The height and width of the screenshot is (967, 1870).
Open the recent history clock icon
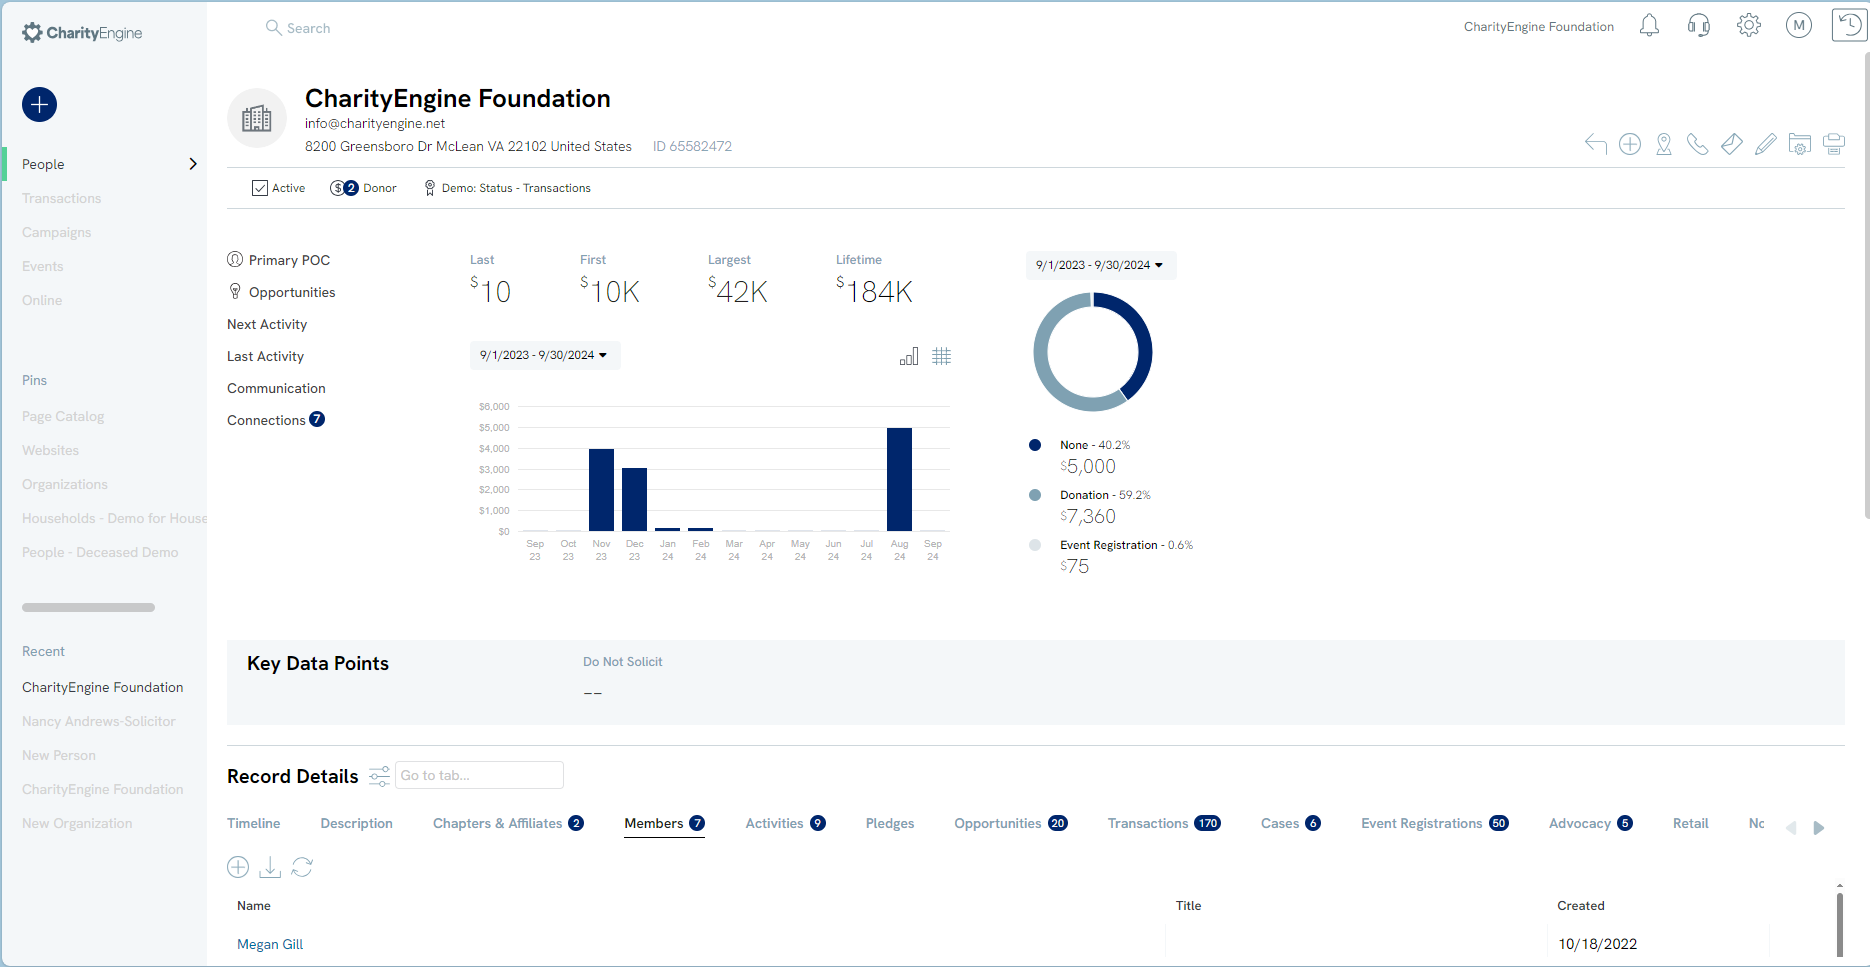(x=1849, y=25)
